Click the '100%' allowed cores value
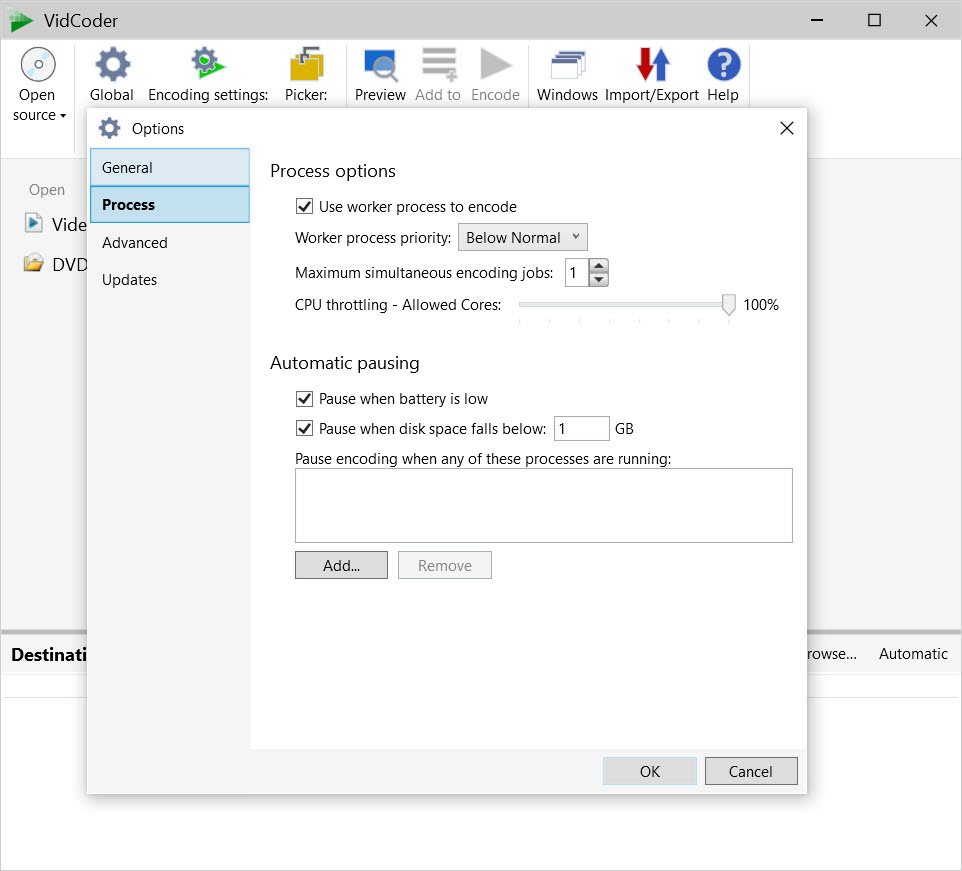The image size is (962, 871). 761,305
